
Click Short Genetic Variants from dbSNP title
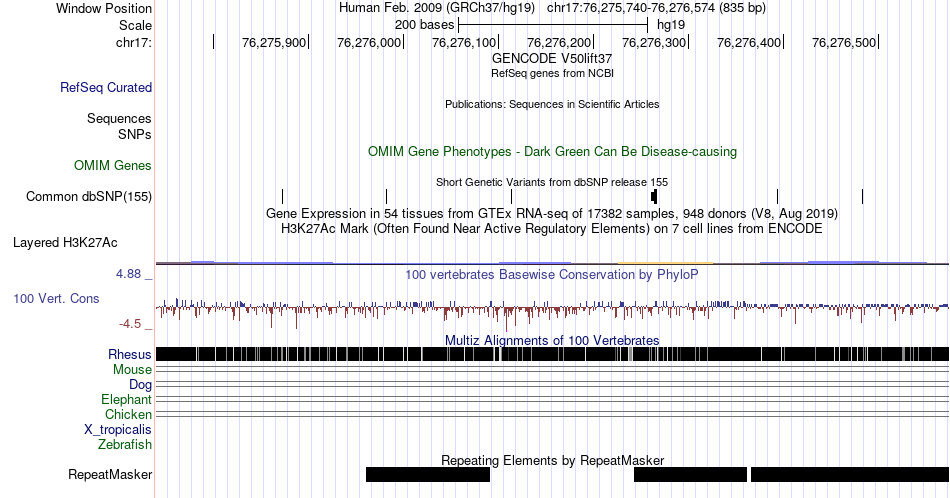point(552,182)
